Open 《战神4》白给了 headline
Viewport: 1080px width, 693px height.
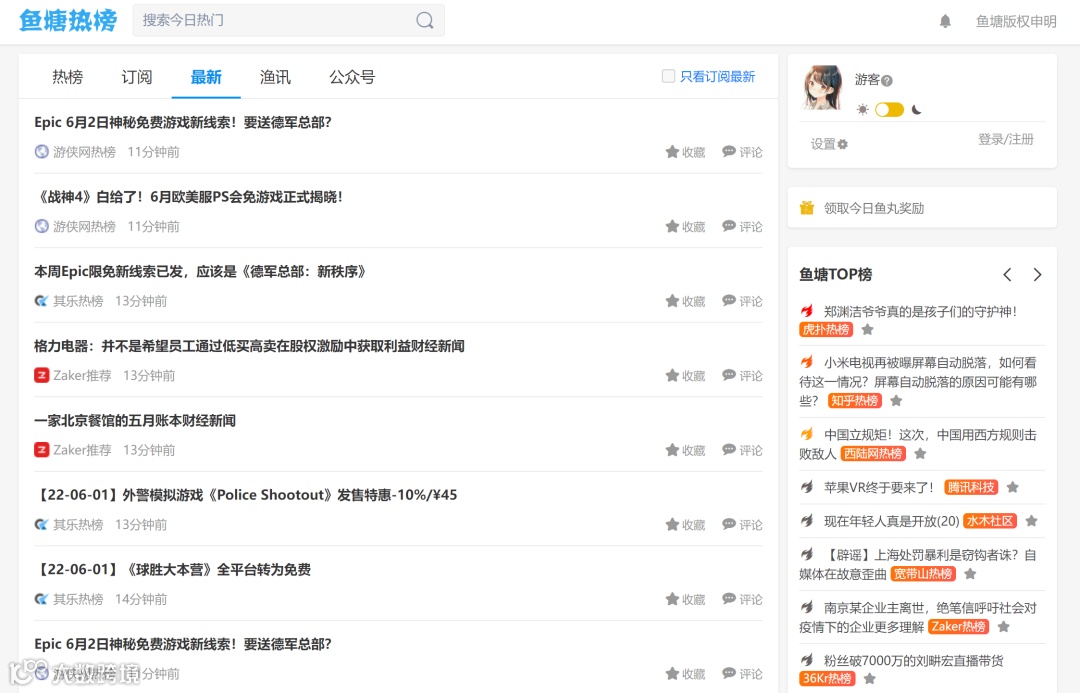[x=188, y=197]
